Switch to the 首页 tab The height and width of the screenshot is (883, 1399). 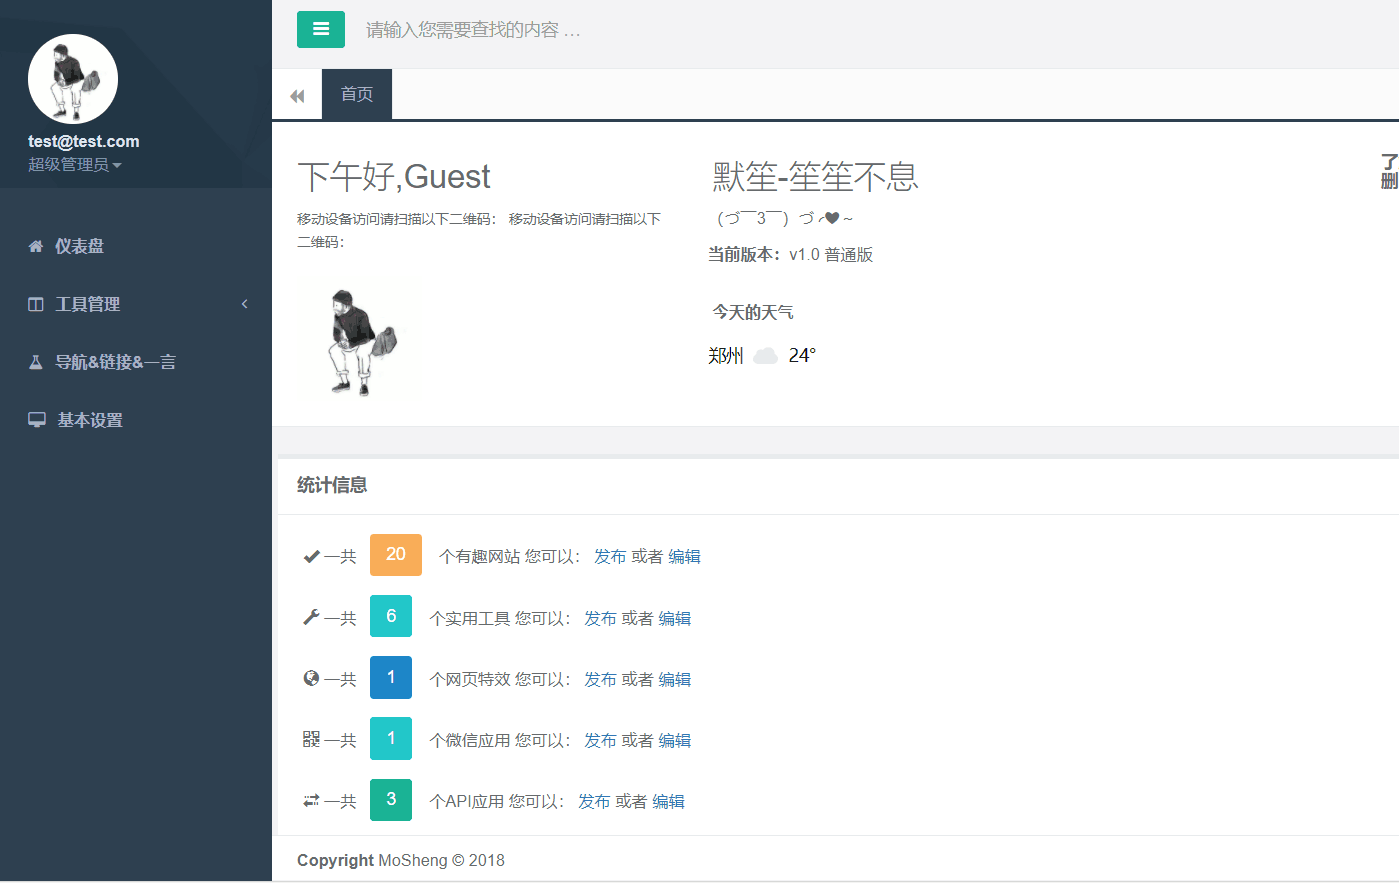tap(357, 95)
